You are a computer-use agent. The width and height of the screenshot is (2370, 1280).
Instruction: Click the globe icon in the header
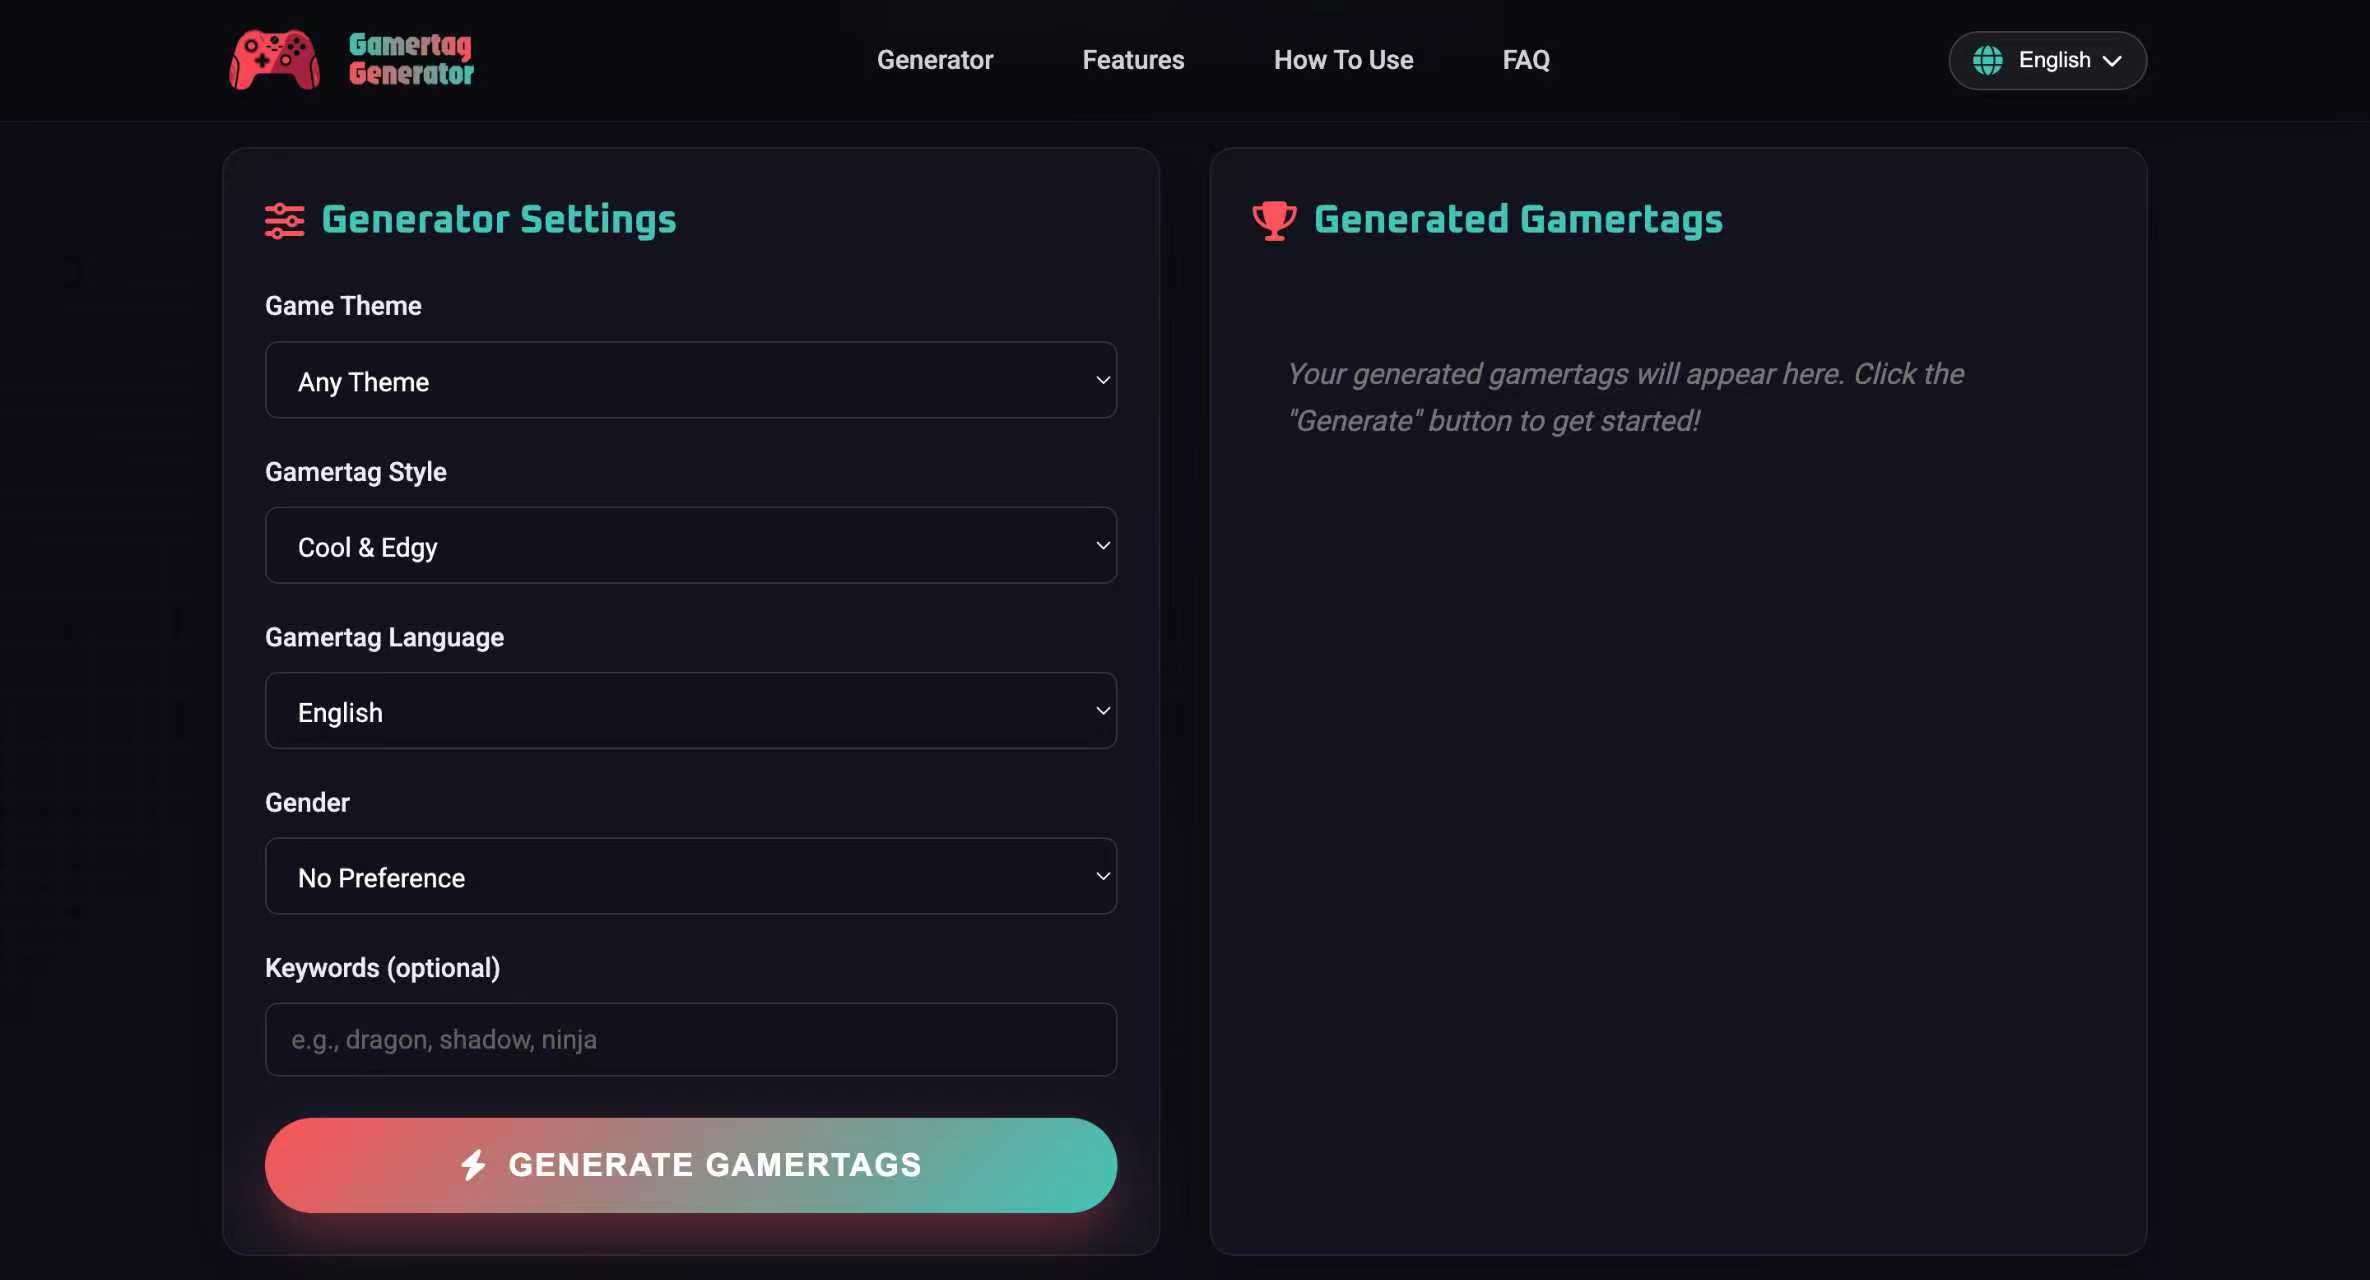pos(1988,60)
